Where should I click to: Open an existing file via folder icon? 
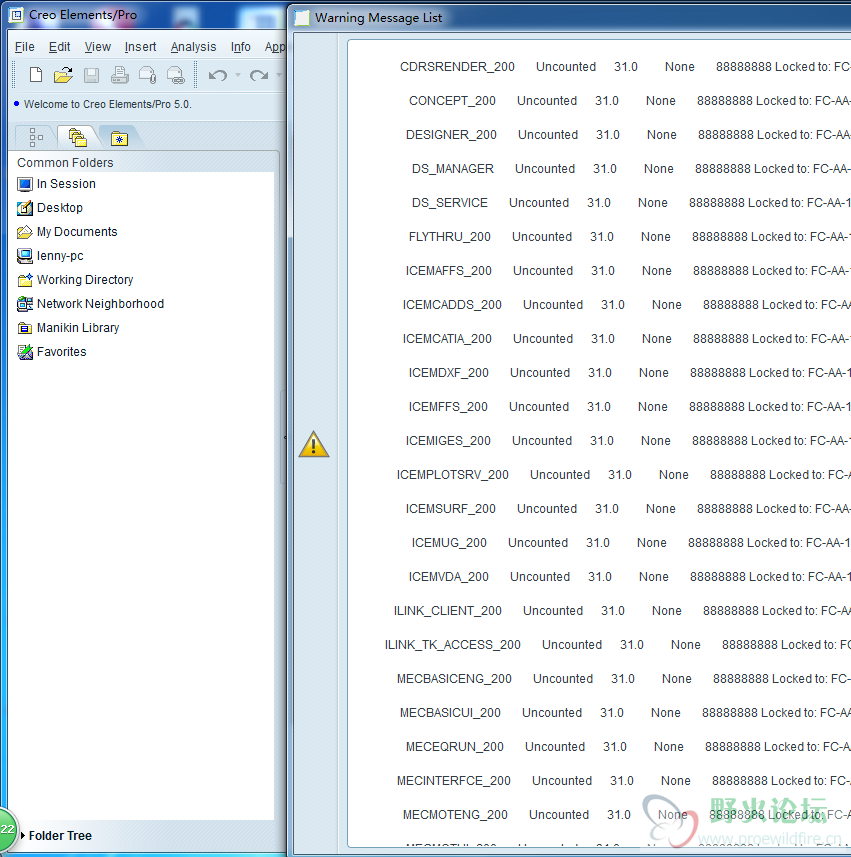(63, 74)
